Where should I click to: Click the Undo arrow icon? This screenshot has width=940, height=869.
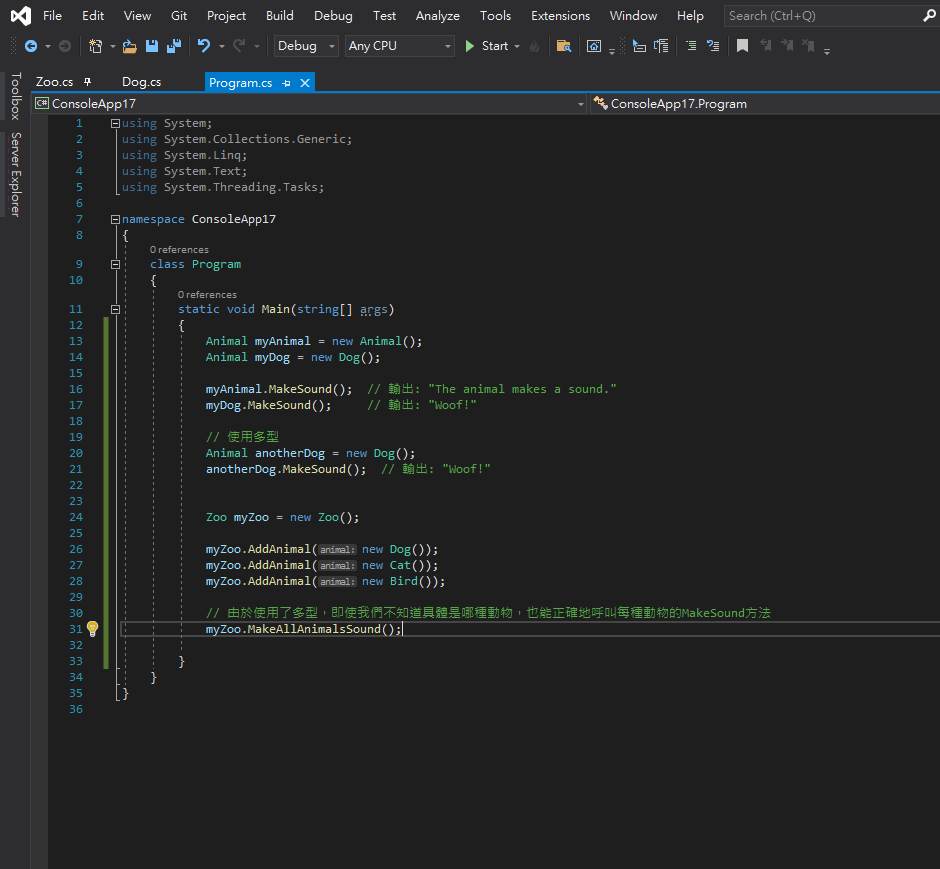(204, 46)
